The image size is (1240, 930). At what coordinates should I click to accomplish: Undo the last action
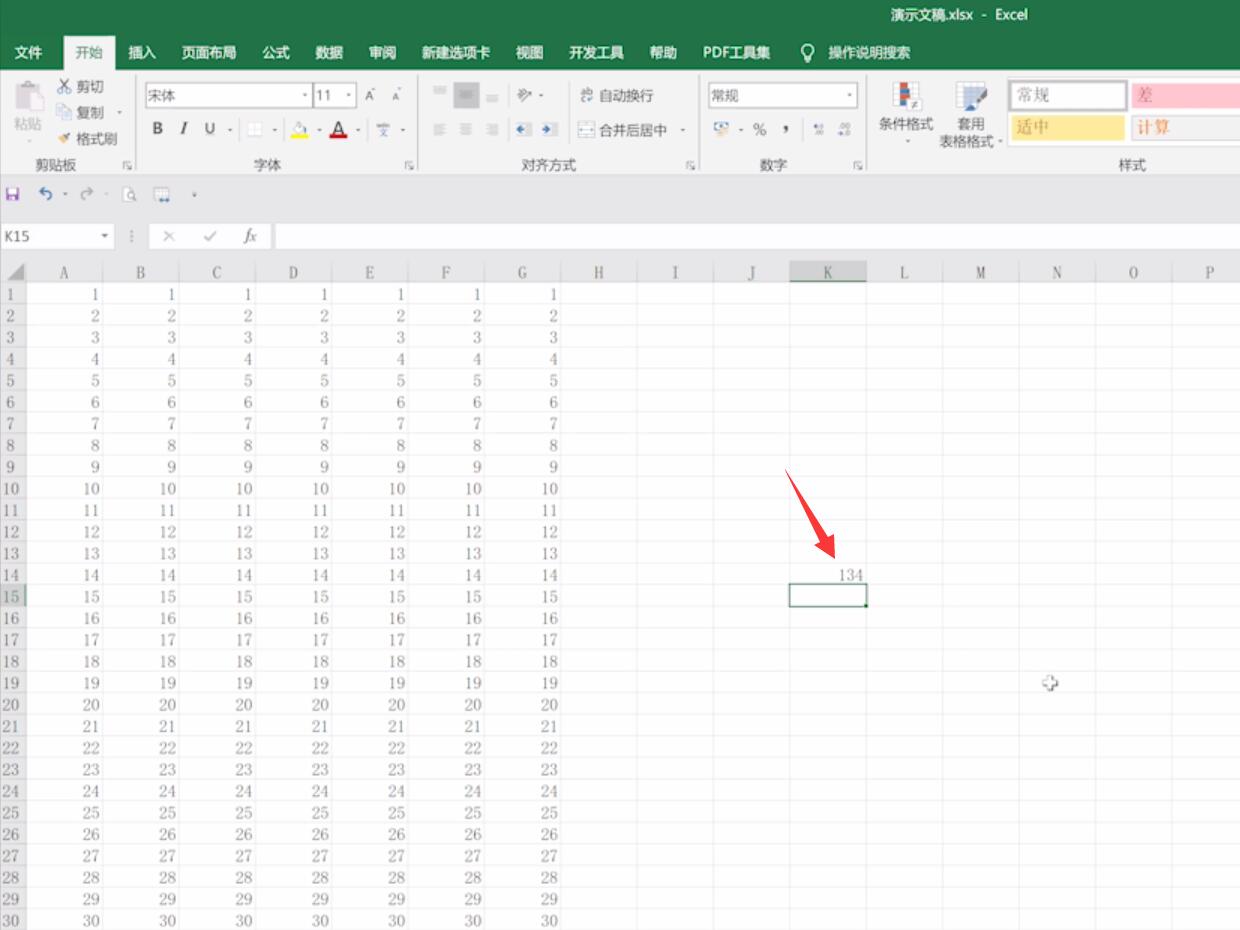pyautogui.click(x=45, y=194)
